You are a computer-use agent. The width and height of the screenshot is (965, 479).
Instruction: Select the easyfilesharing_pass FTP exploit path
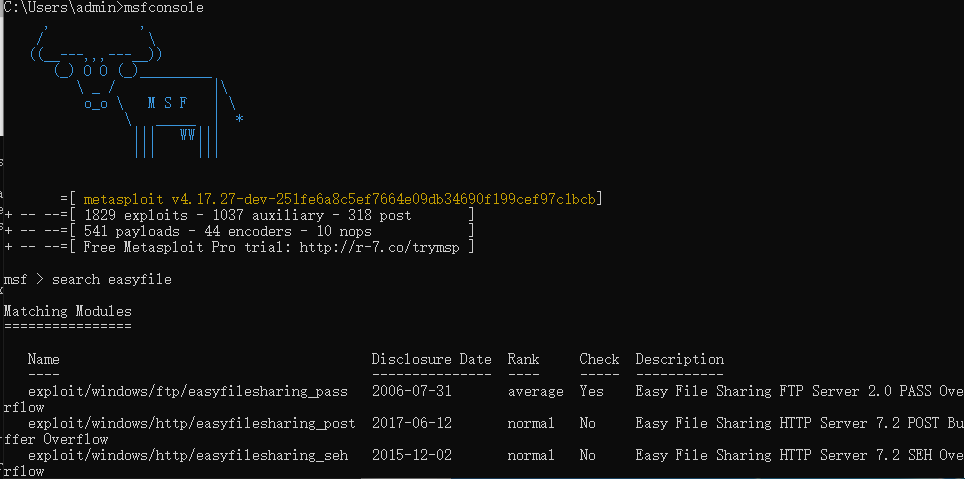point(188,391)
